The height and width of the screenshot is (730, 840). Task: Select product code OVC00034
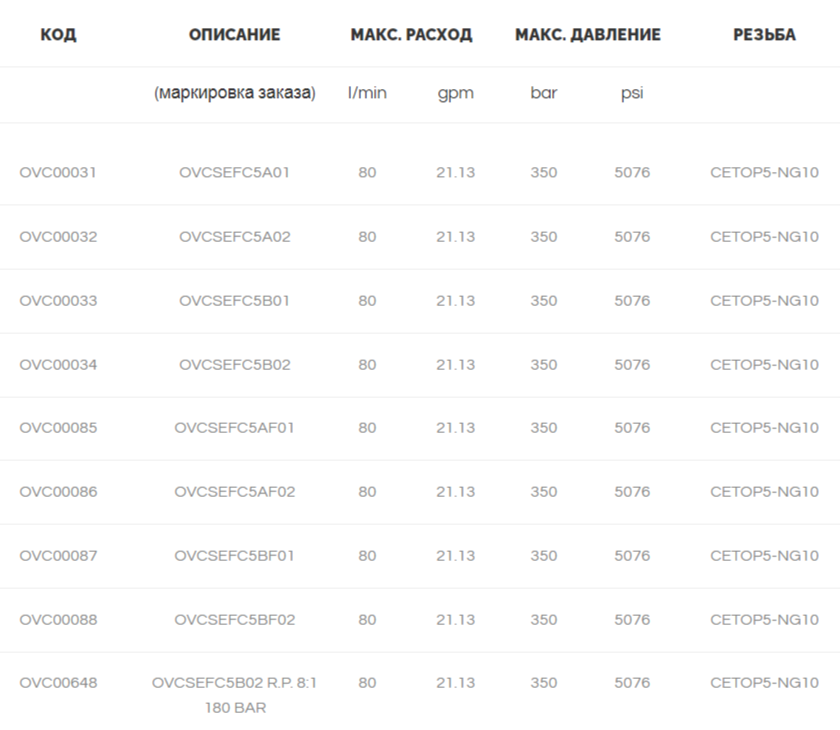coord(58,365)
